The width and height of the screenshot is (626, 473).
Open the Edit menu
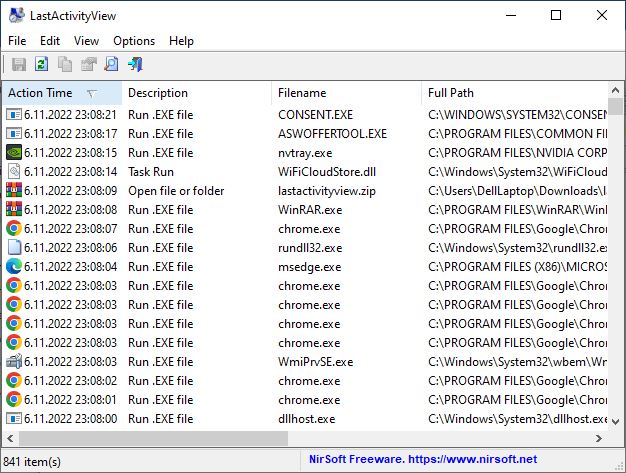pyautogui.click(x=50, y=41)
